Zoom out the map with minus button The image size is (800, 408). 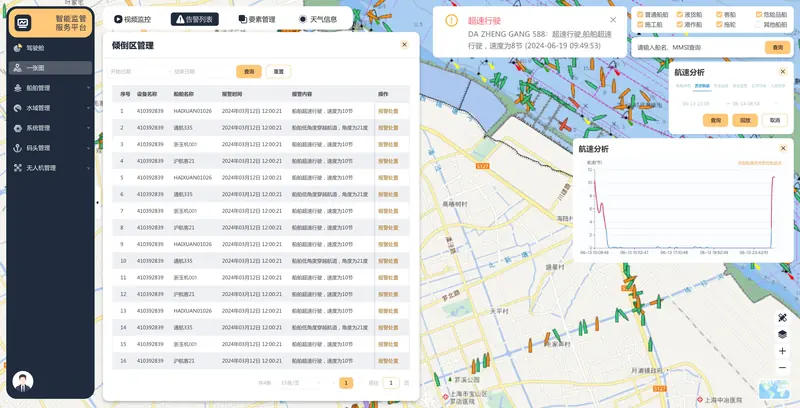(x=782, y=367)
